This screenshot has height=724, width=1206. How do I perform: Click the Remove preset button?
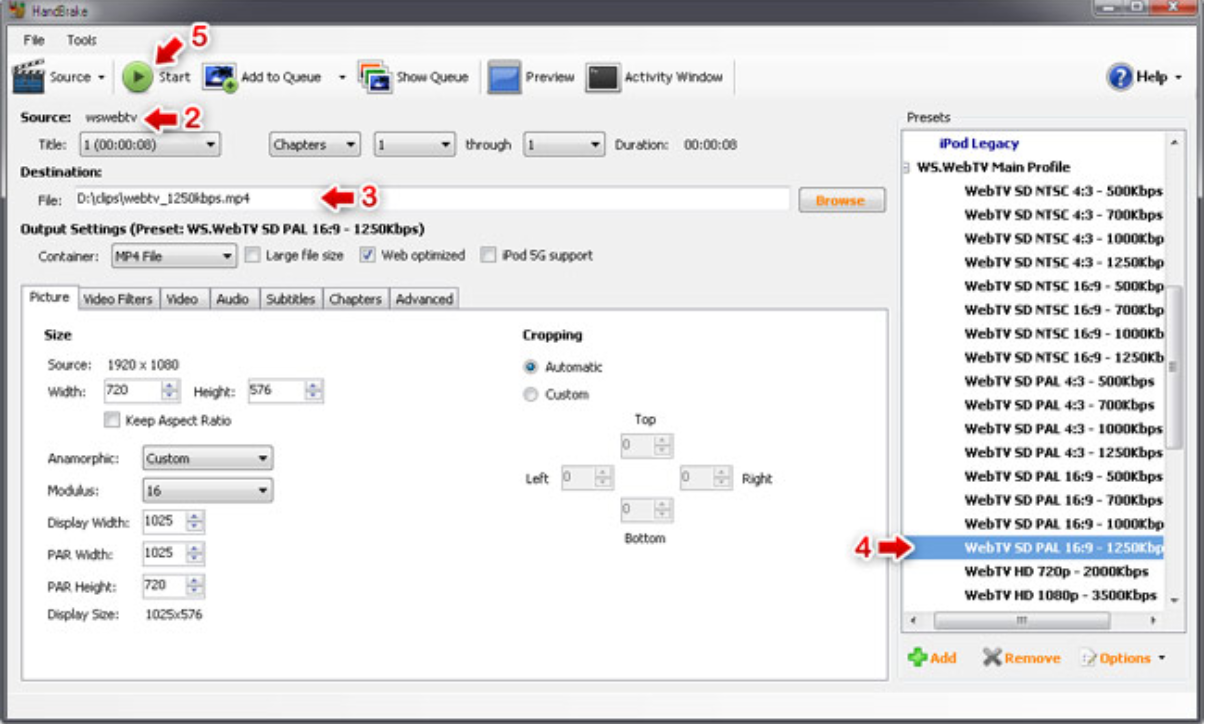tap(1021, 657)
